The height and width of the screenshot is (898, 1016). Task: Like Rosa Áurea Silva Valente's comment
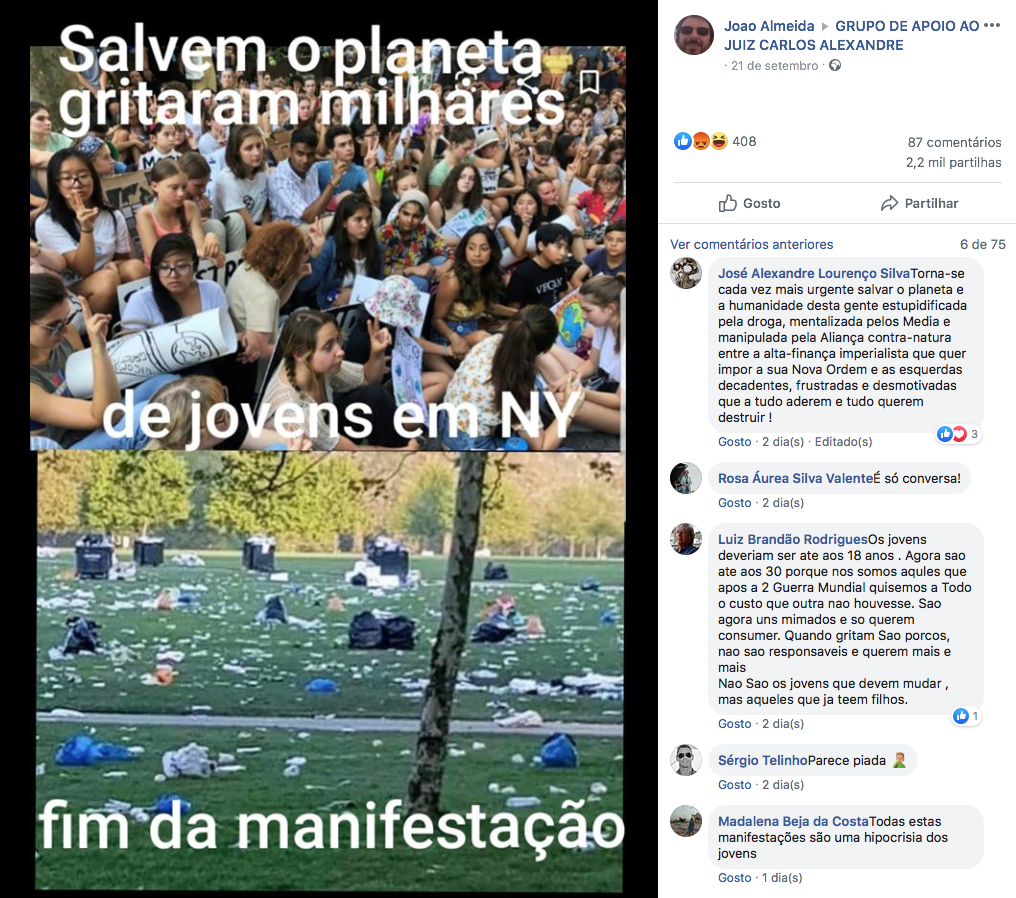[x=734, y=503]
